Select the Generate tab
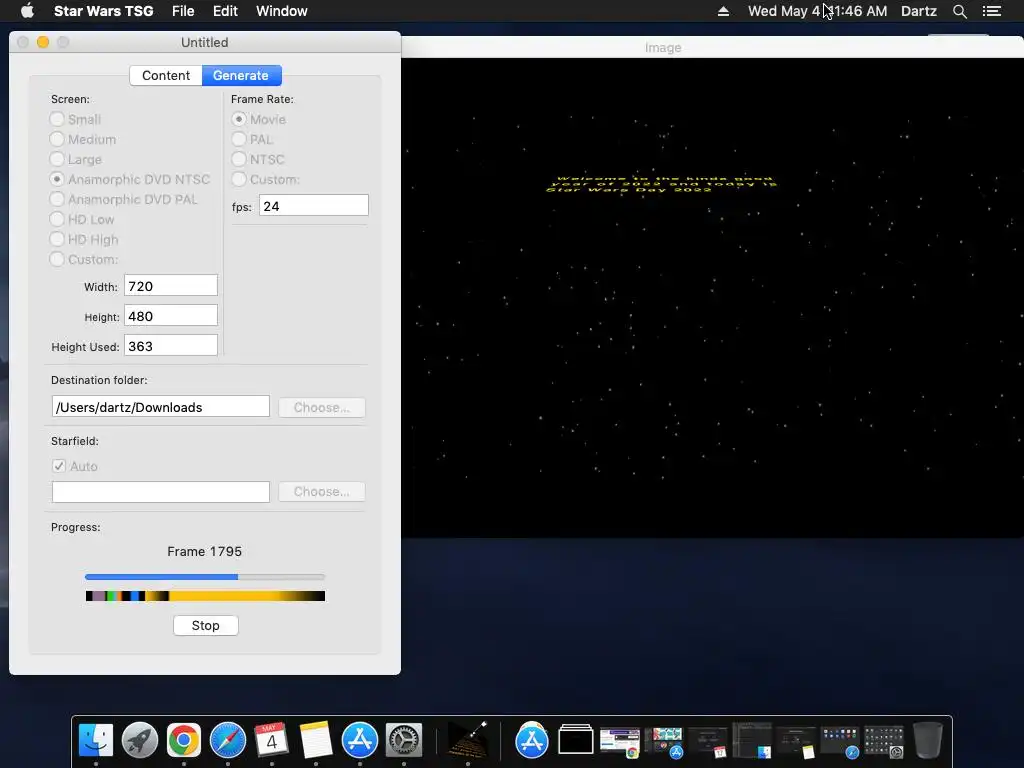 [241, 75]
